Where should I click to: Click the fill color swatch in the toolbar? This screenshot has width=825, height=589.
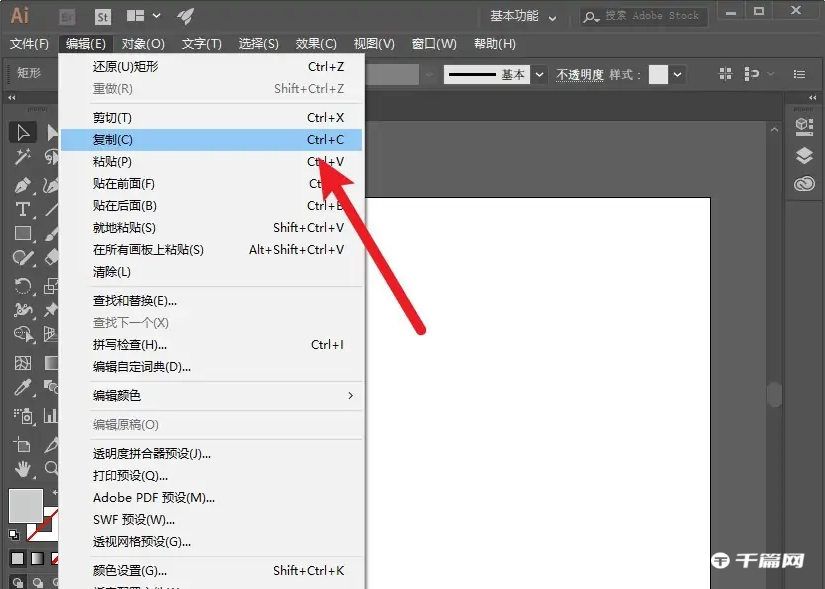[x=26, y=505]
